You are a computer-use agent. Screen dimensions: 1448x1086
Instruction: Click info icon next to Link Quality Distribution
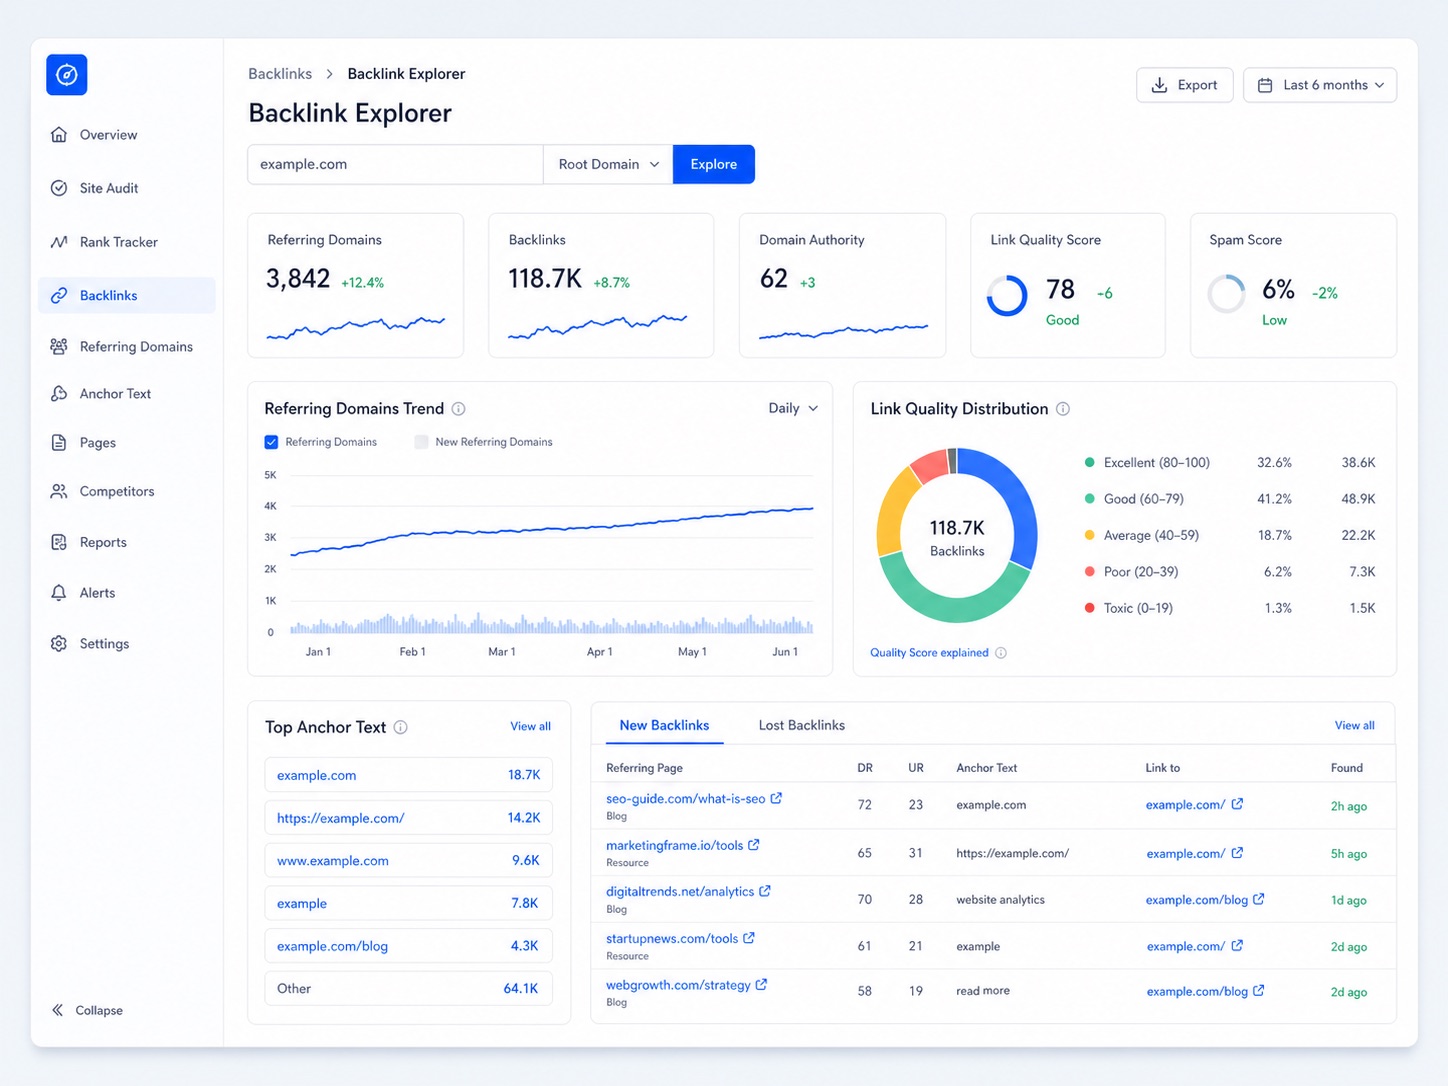click(x=1063, y=409)
